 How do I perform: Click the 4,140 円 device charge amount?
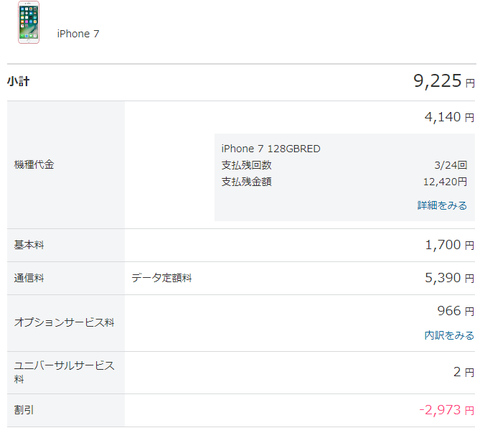coord(449,117)
